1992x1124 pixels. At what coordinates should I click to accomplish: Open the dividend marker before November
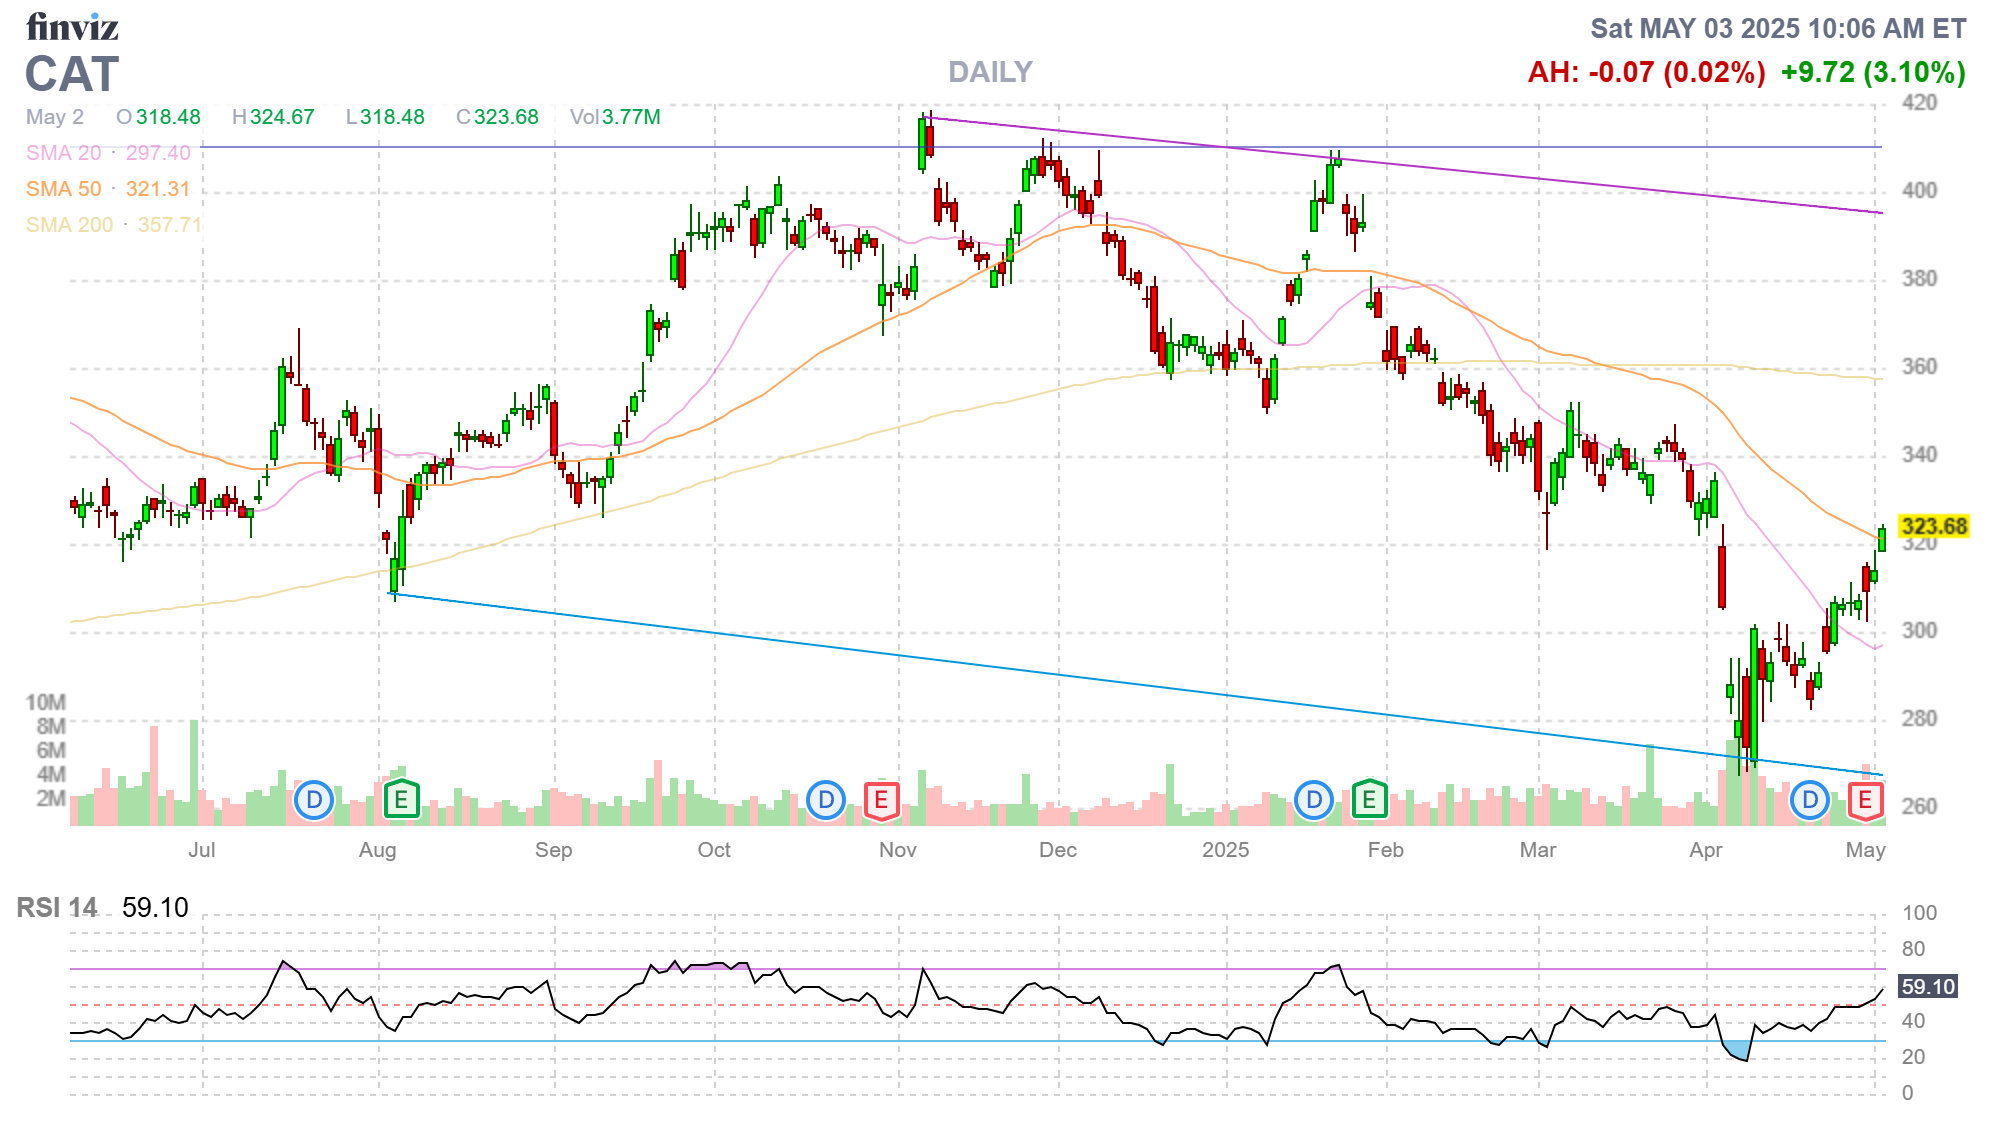(826, 800)
